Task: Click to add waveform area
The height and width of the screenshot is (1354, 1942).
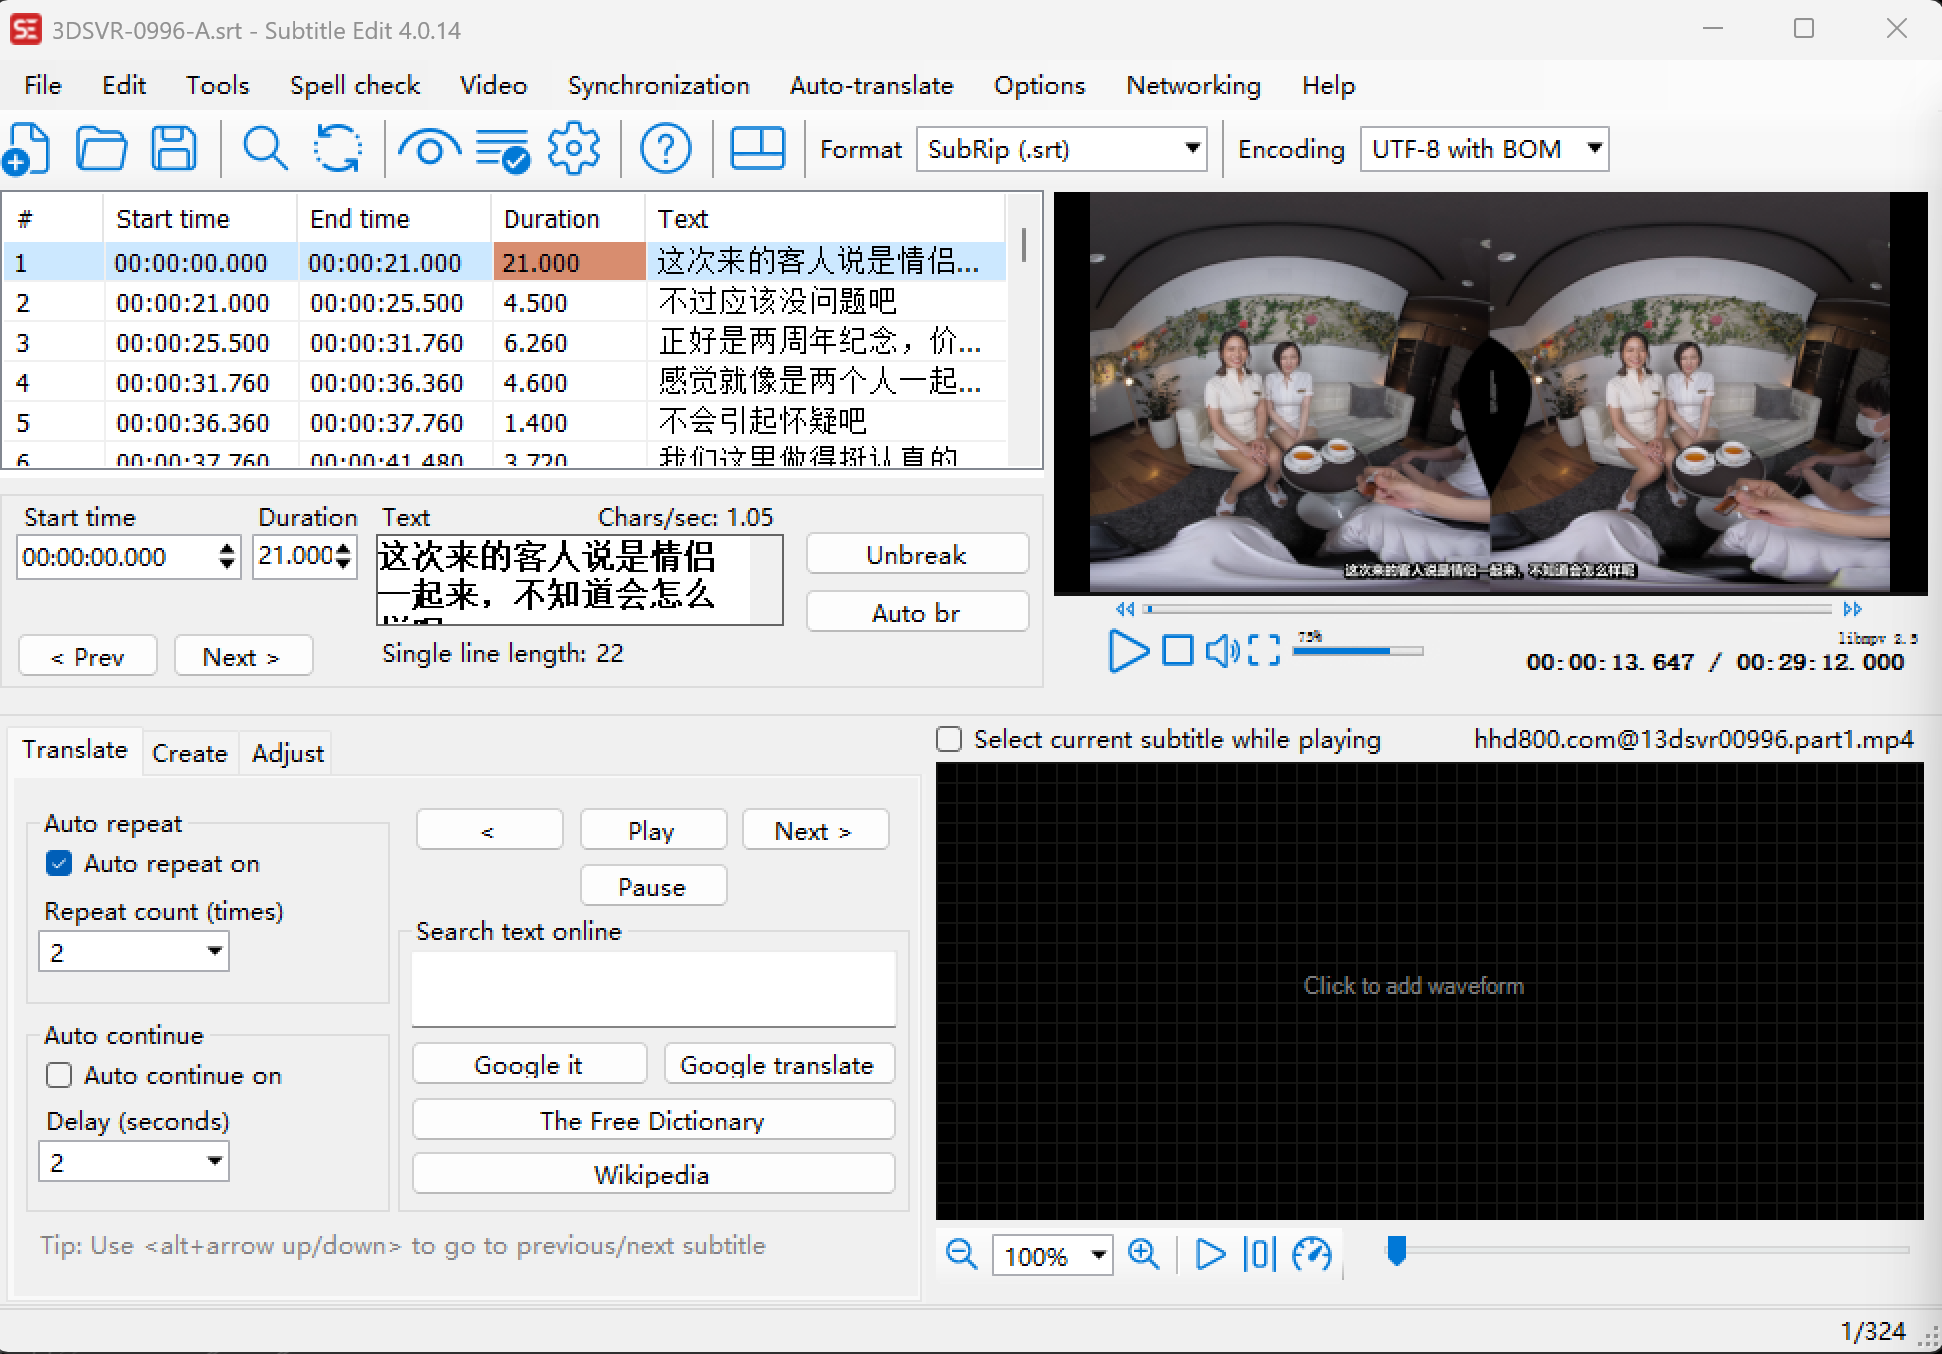Action: (1429, 990)
